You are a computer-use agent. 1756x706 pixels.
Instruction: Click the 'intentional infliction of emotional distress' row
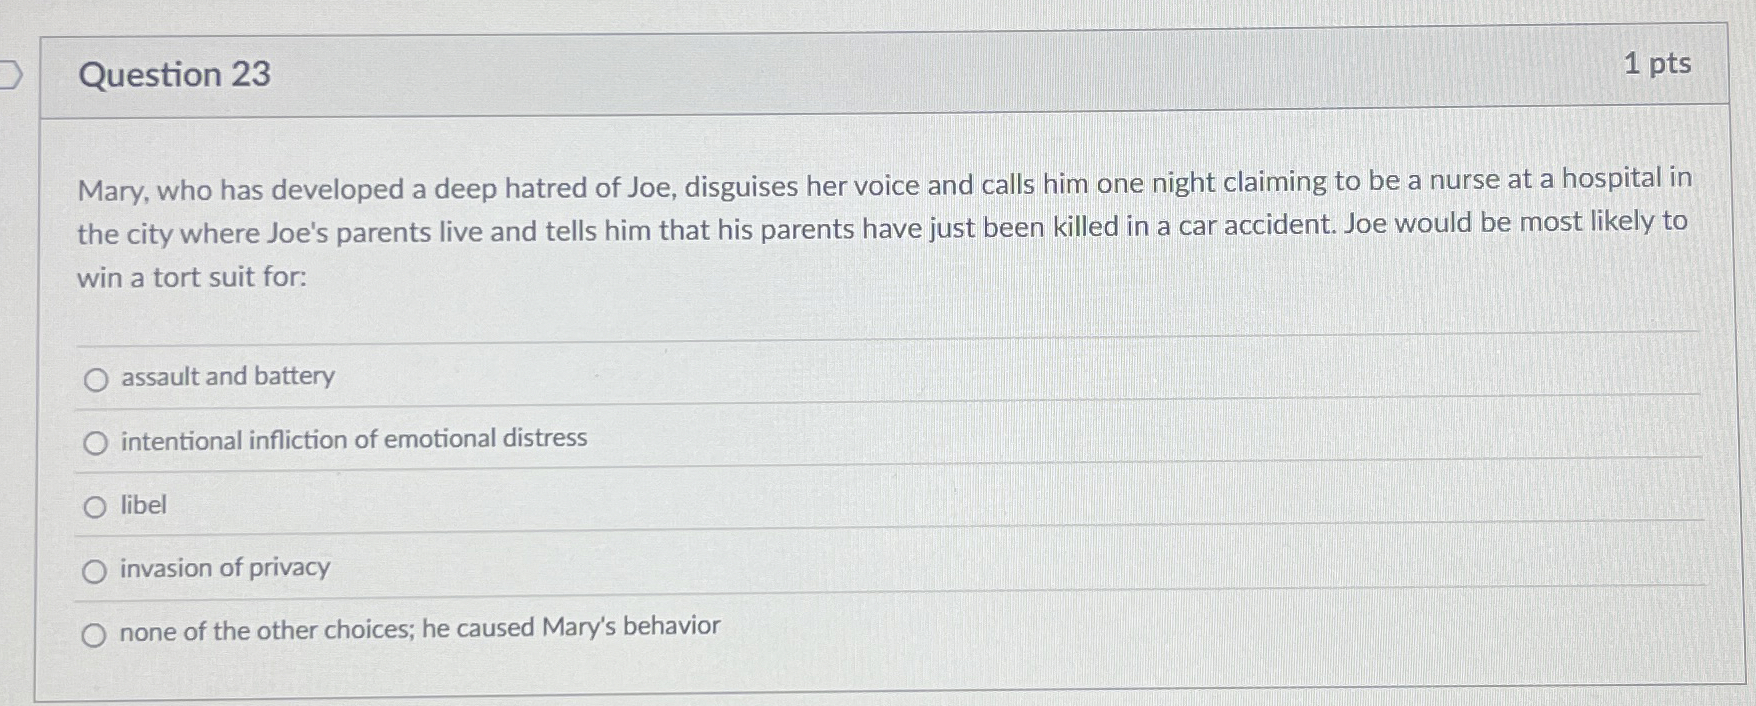[x=352, y=440]
